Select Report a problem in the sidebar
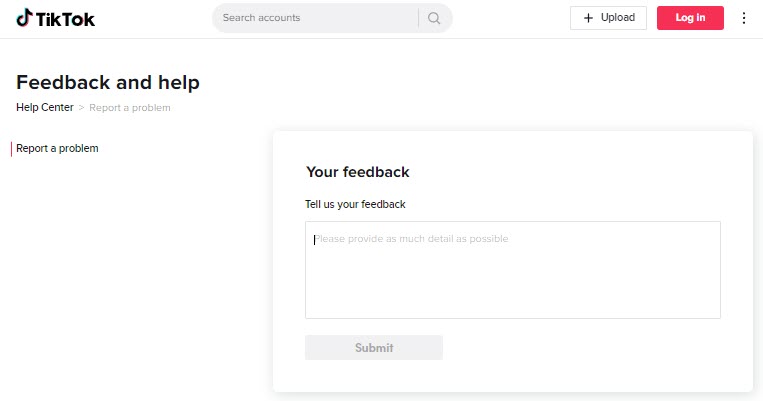 click(57, 148)
